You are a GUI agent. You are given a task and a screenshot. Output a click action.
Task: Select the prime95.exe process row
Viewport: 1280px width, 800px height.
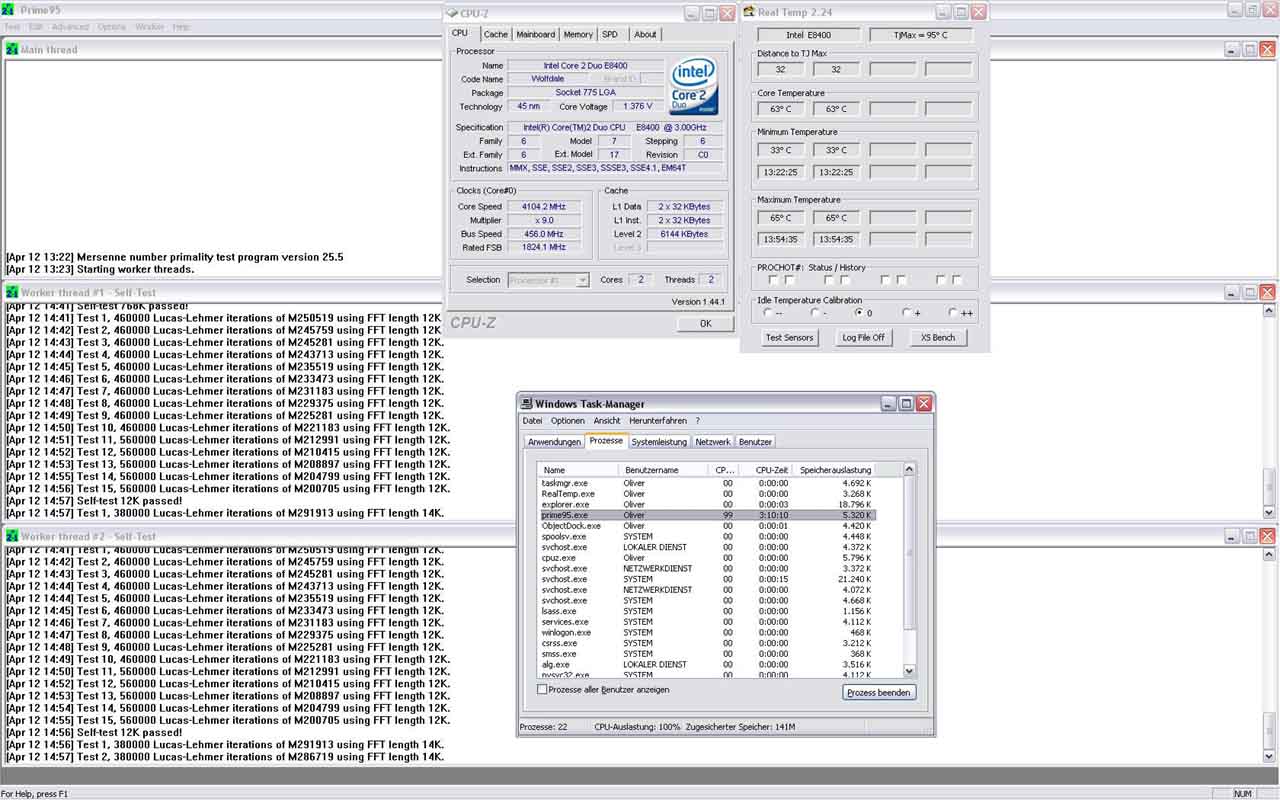coord(706,515)
